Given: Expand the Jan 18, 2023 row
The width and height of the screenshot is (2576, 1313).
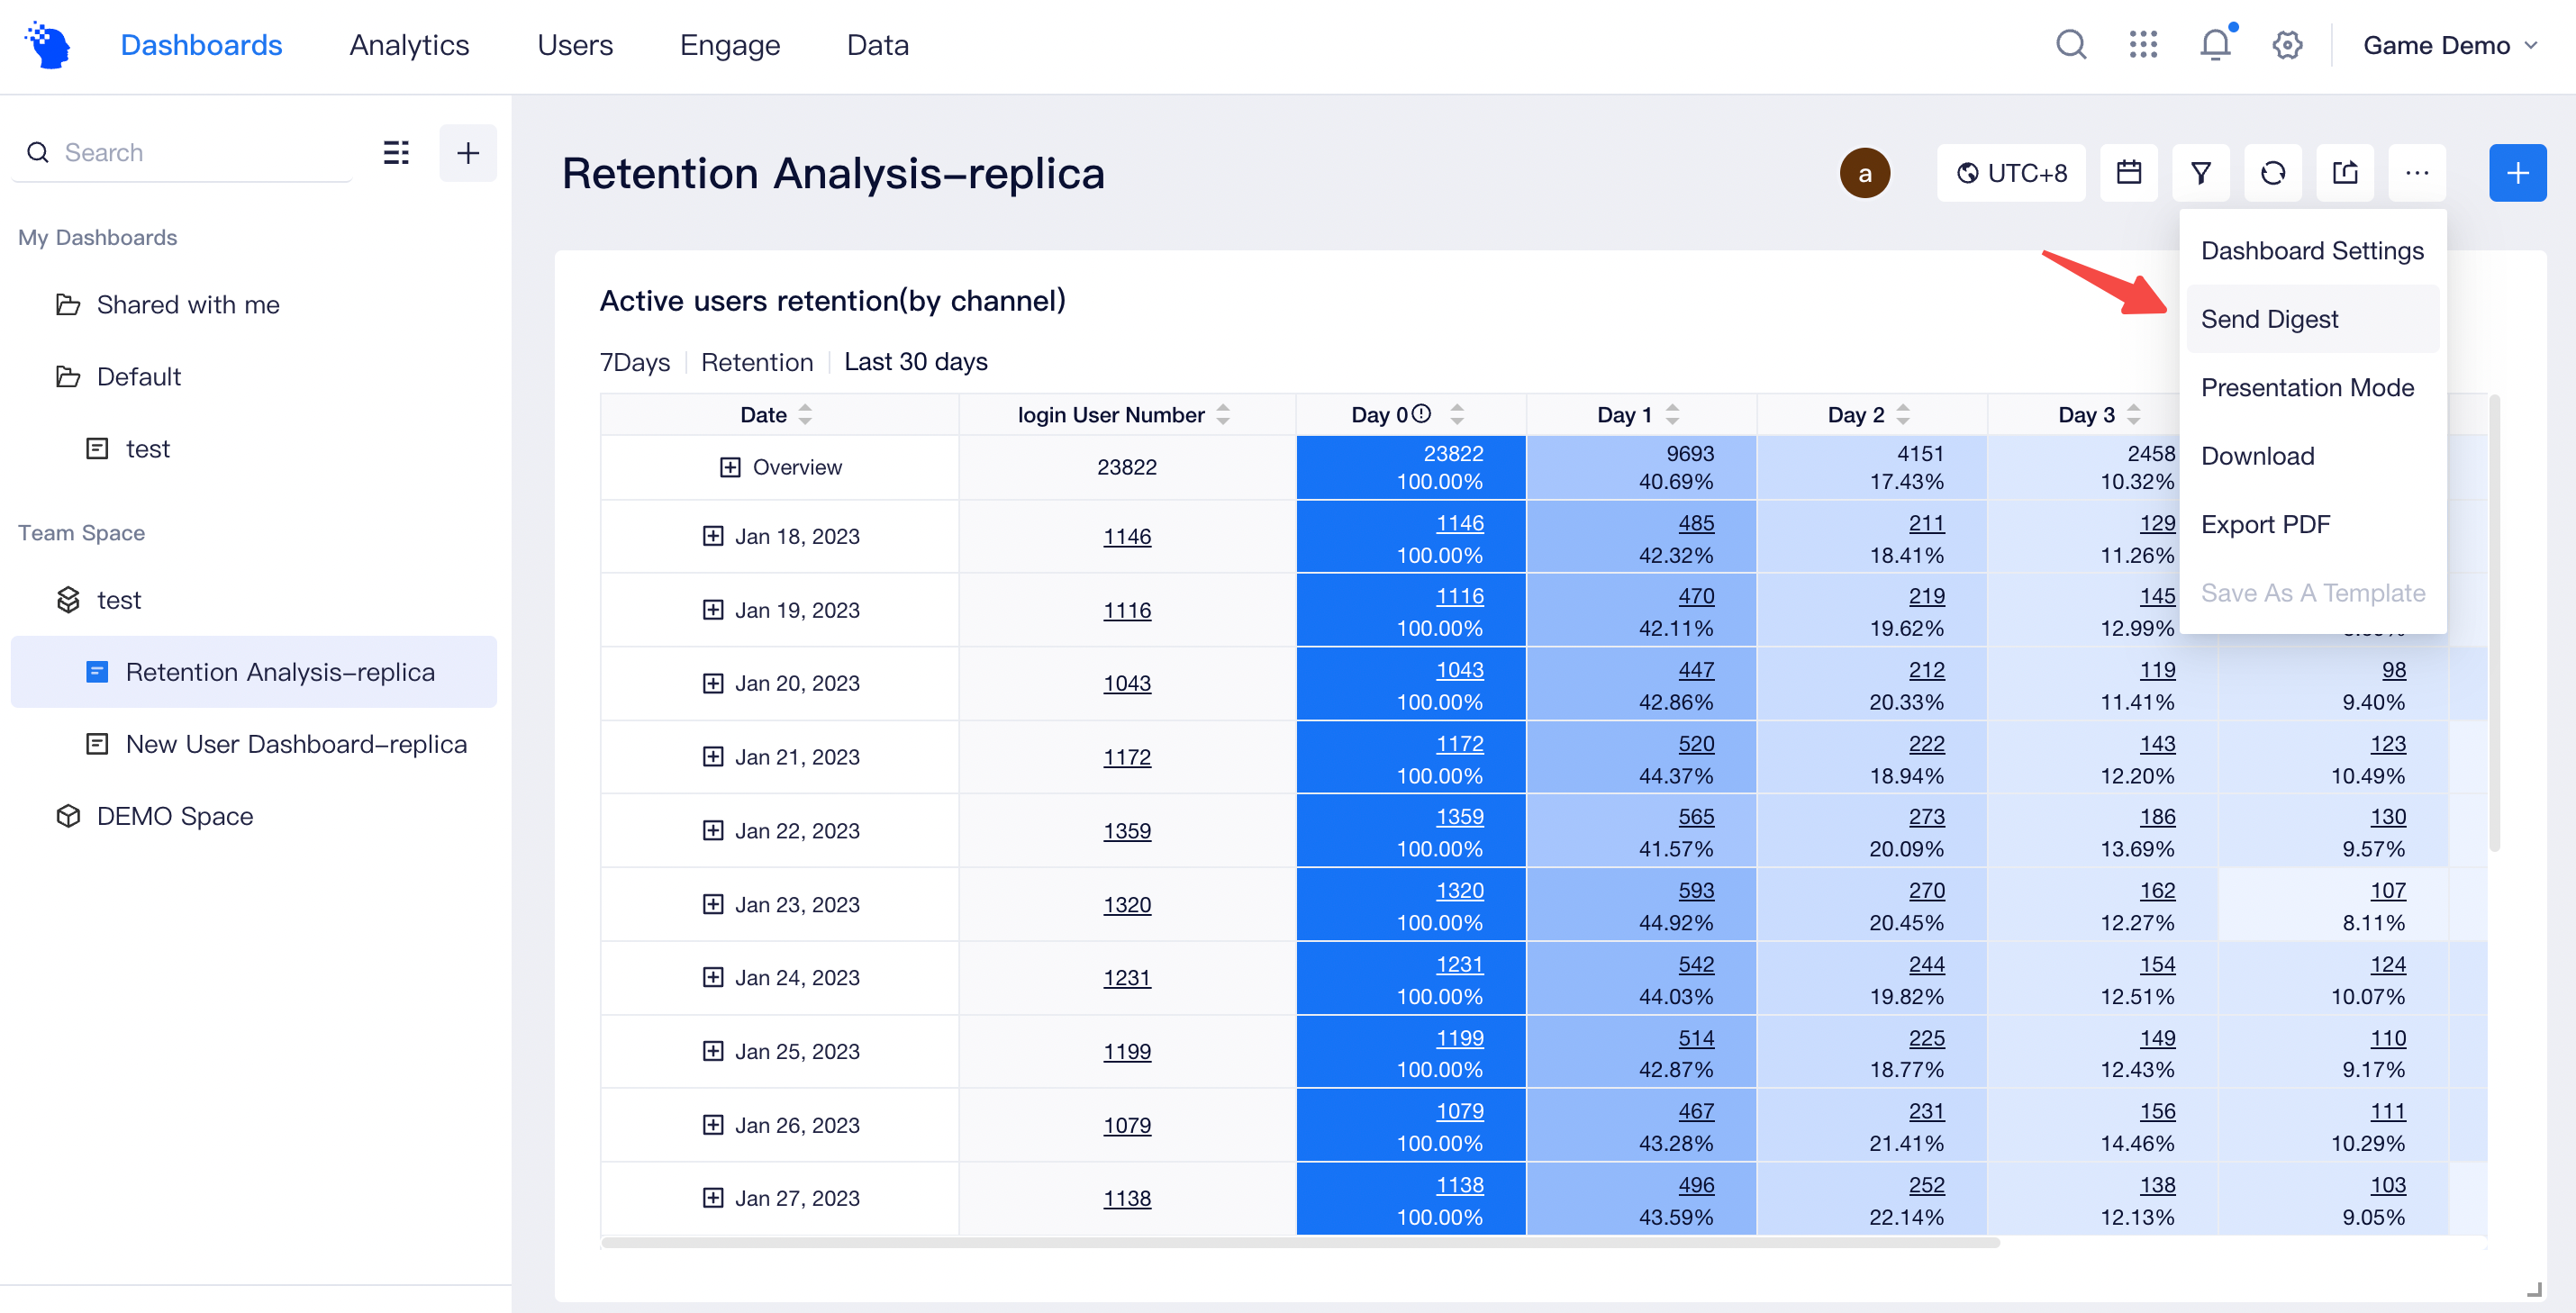Looking at the screenshot, I should [712, 536].
